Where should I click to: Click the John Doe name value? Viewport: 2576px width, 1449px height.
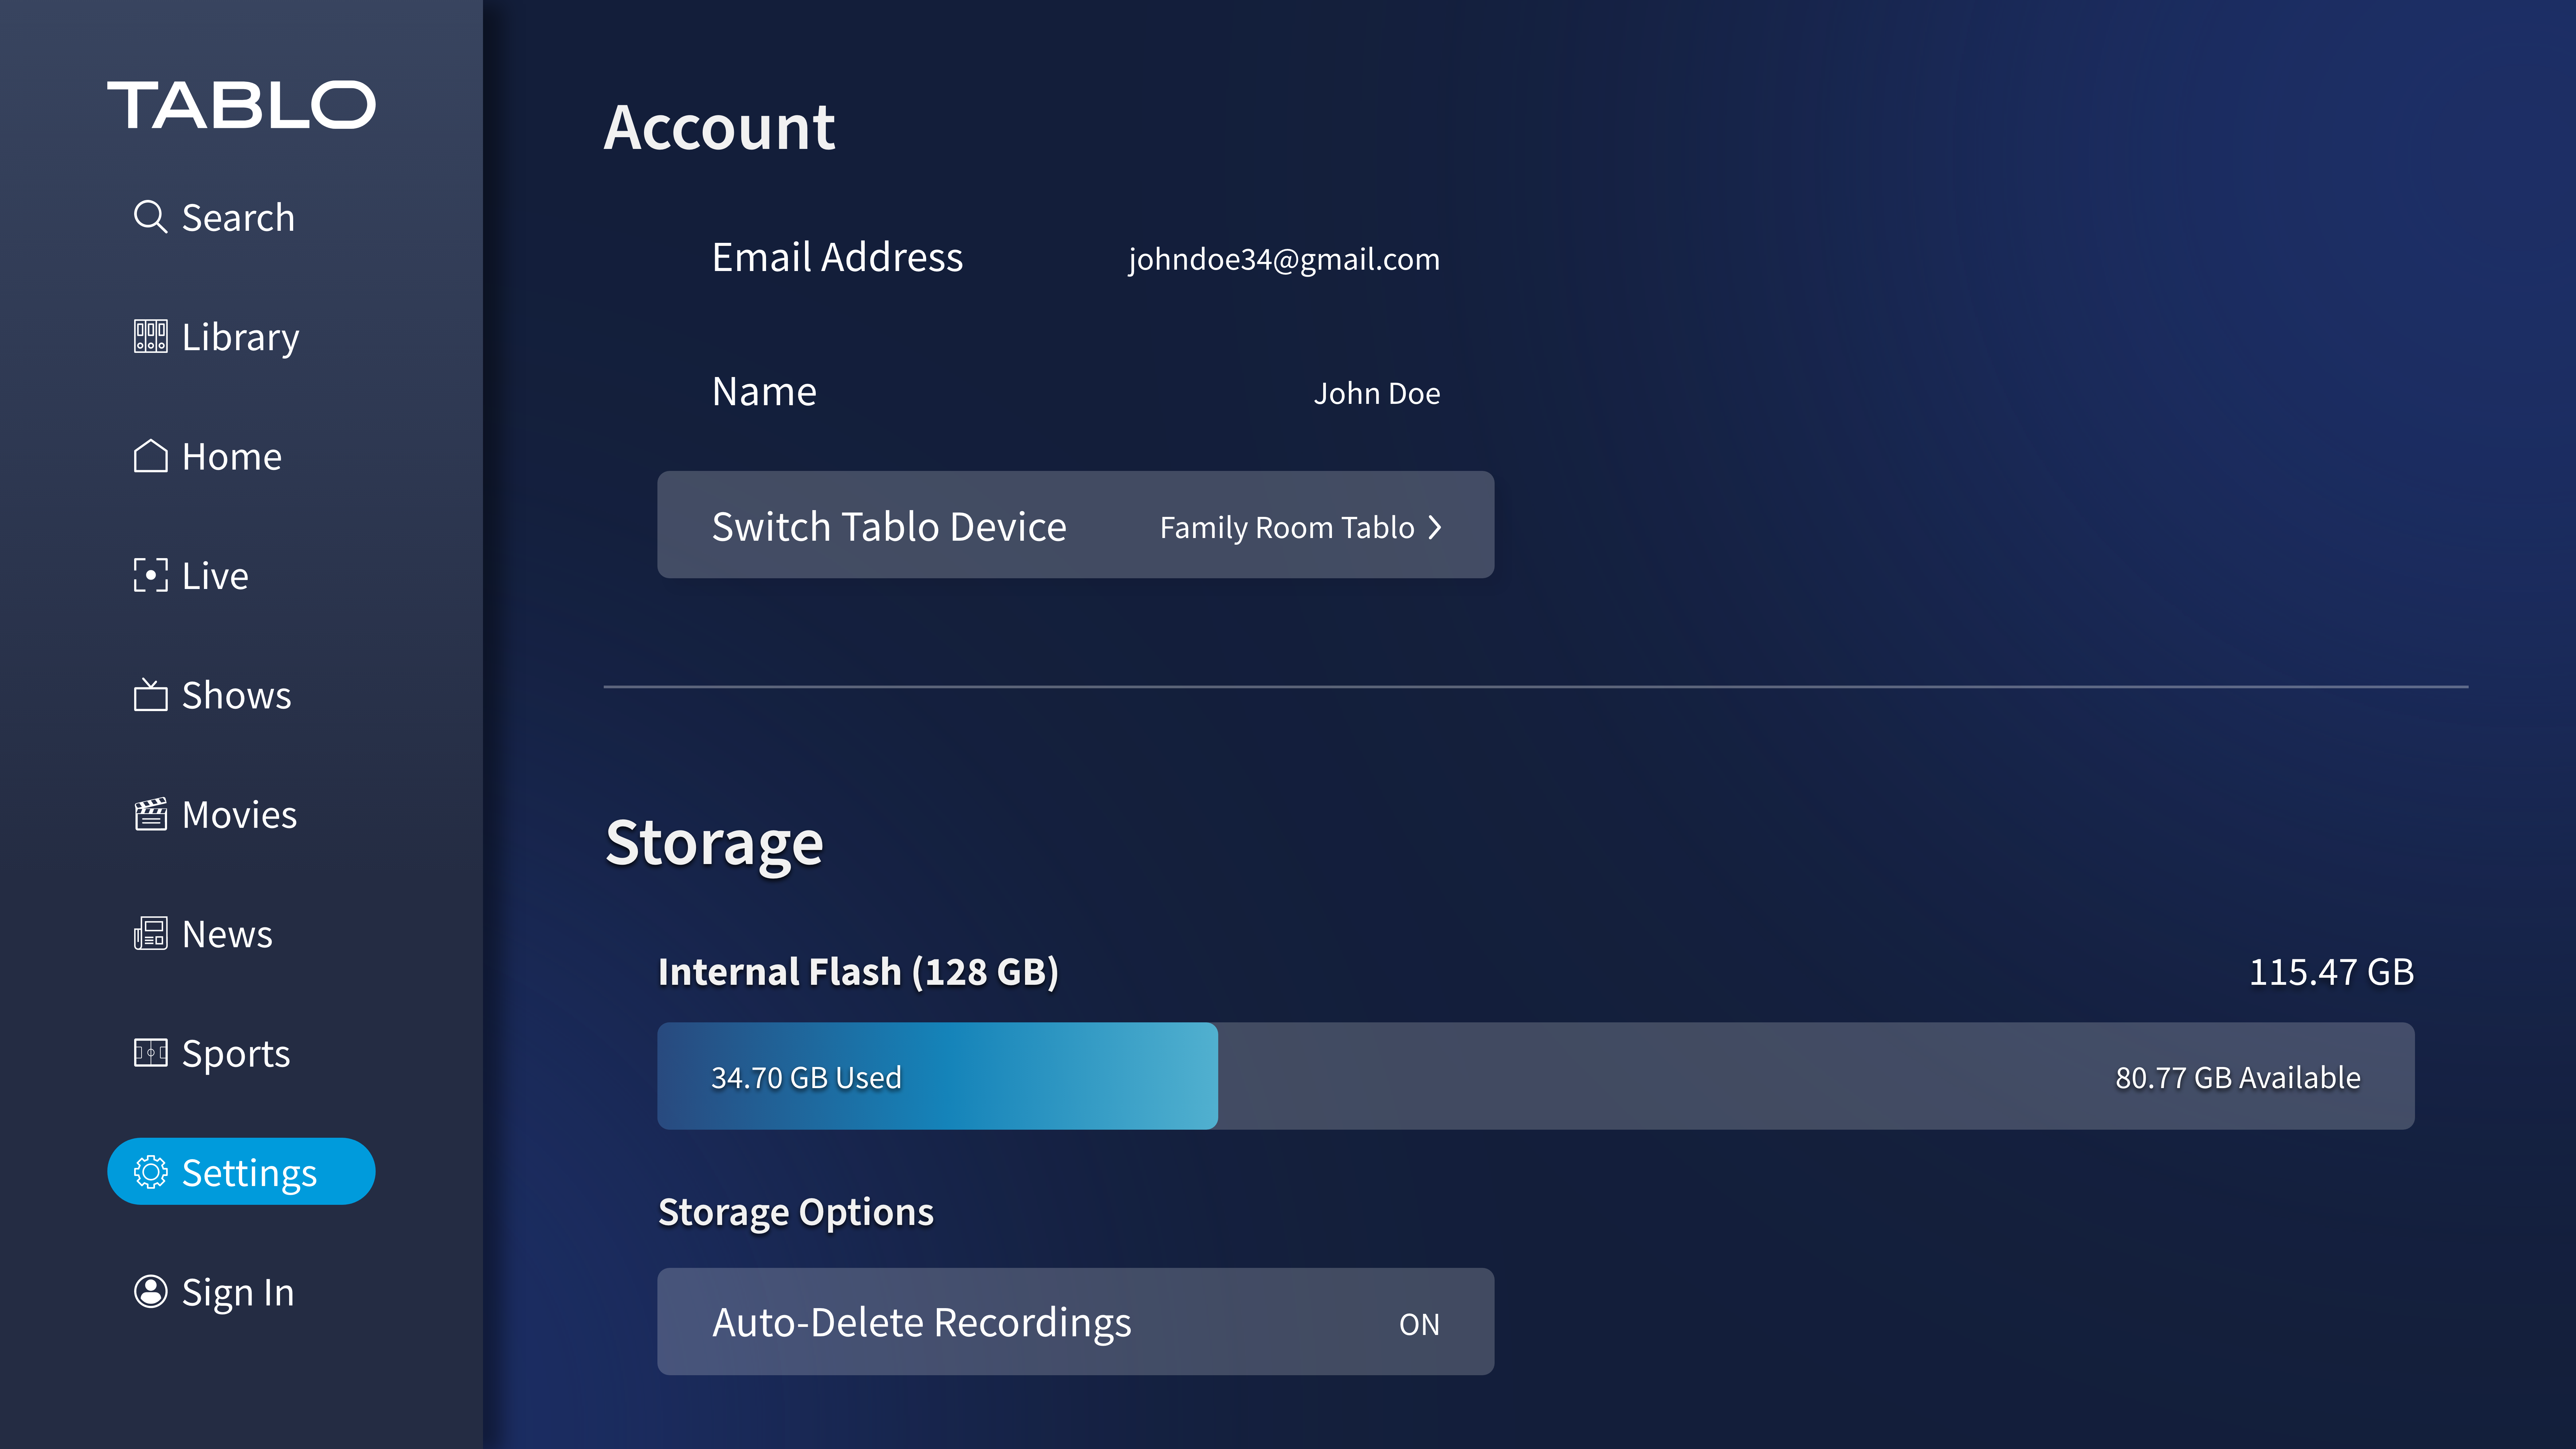(1377, 393)
